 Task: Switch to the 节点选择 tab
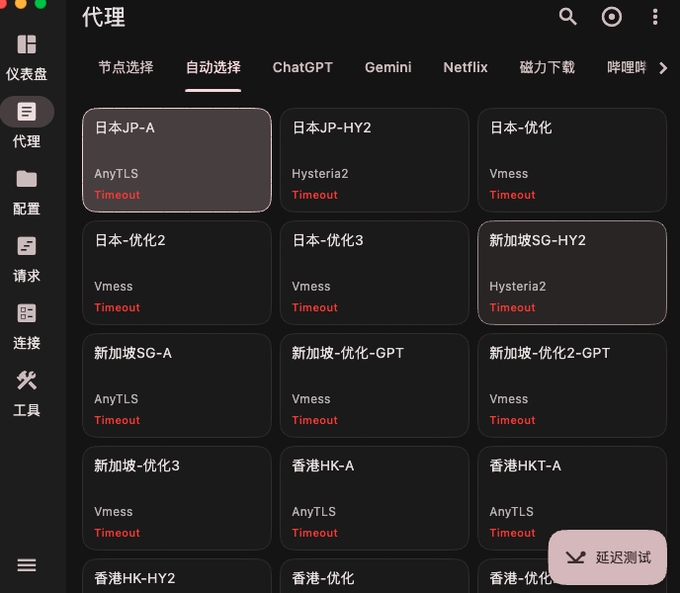tap(126, 67)
